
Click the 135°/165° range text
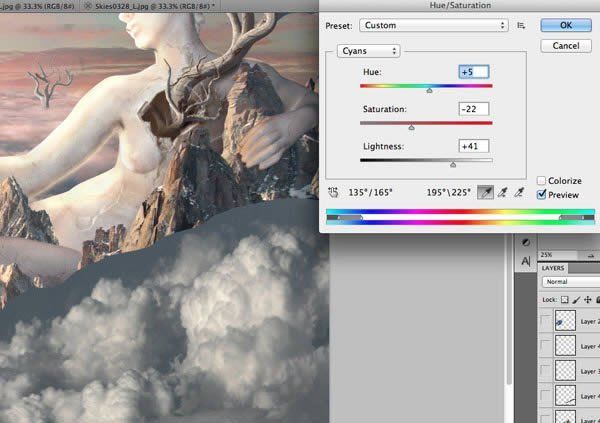click(370, 192)
